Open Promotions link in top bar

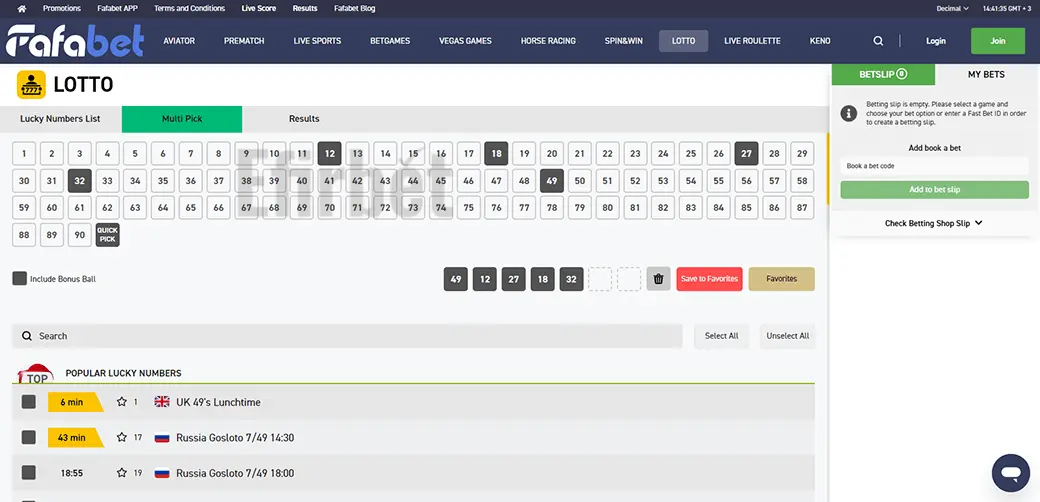click(62, 9)
